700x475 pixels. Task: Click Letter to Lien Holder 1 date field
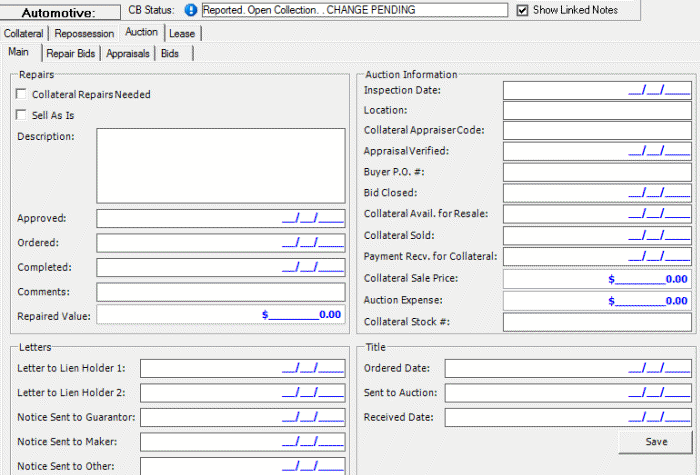(243, 369)
